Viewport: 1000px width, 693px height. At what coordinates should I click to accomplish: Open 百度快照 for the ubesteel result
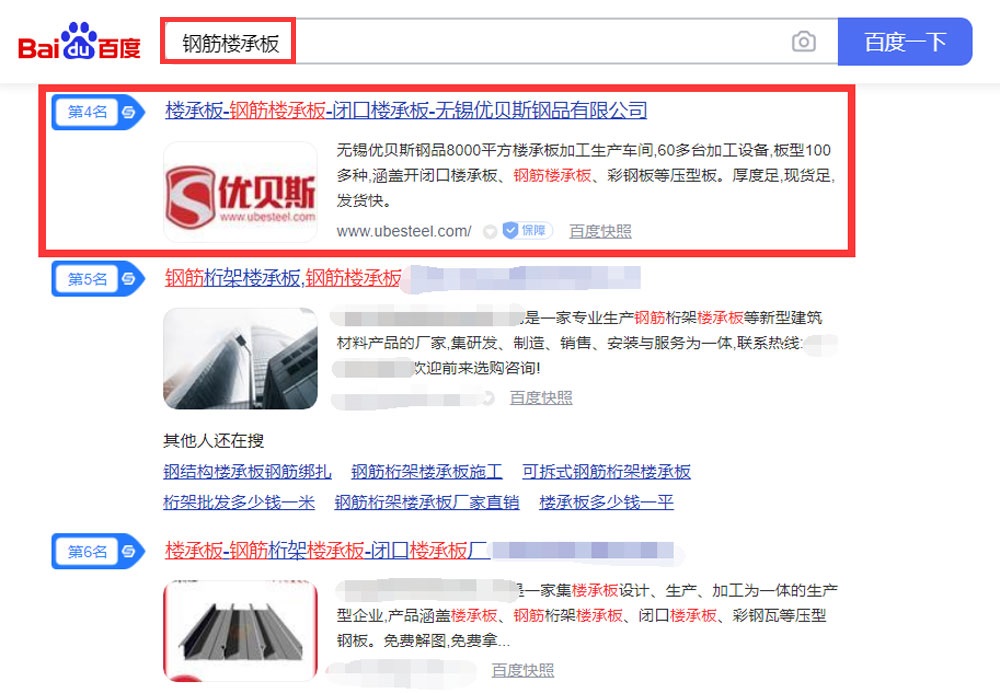(600, 231)
